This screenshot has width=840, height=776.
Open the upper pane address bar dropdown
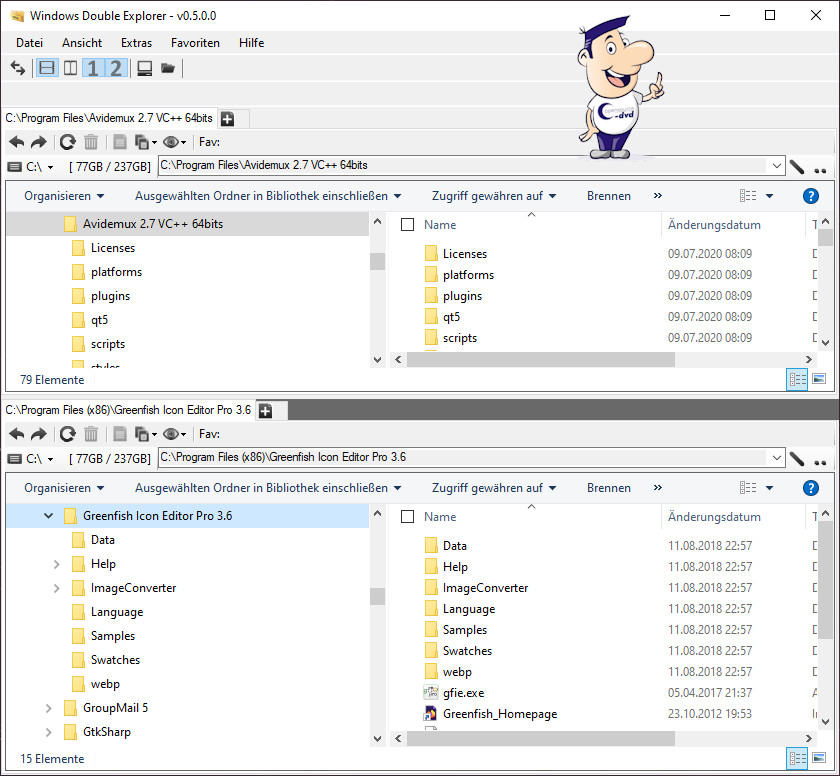(x=775, y=166)
